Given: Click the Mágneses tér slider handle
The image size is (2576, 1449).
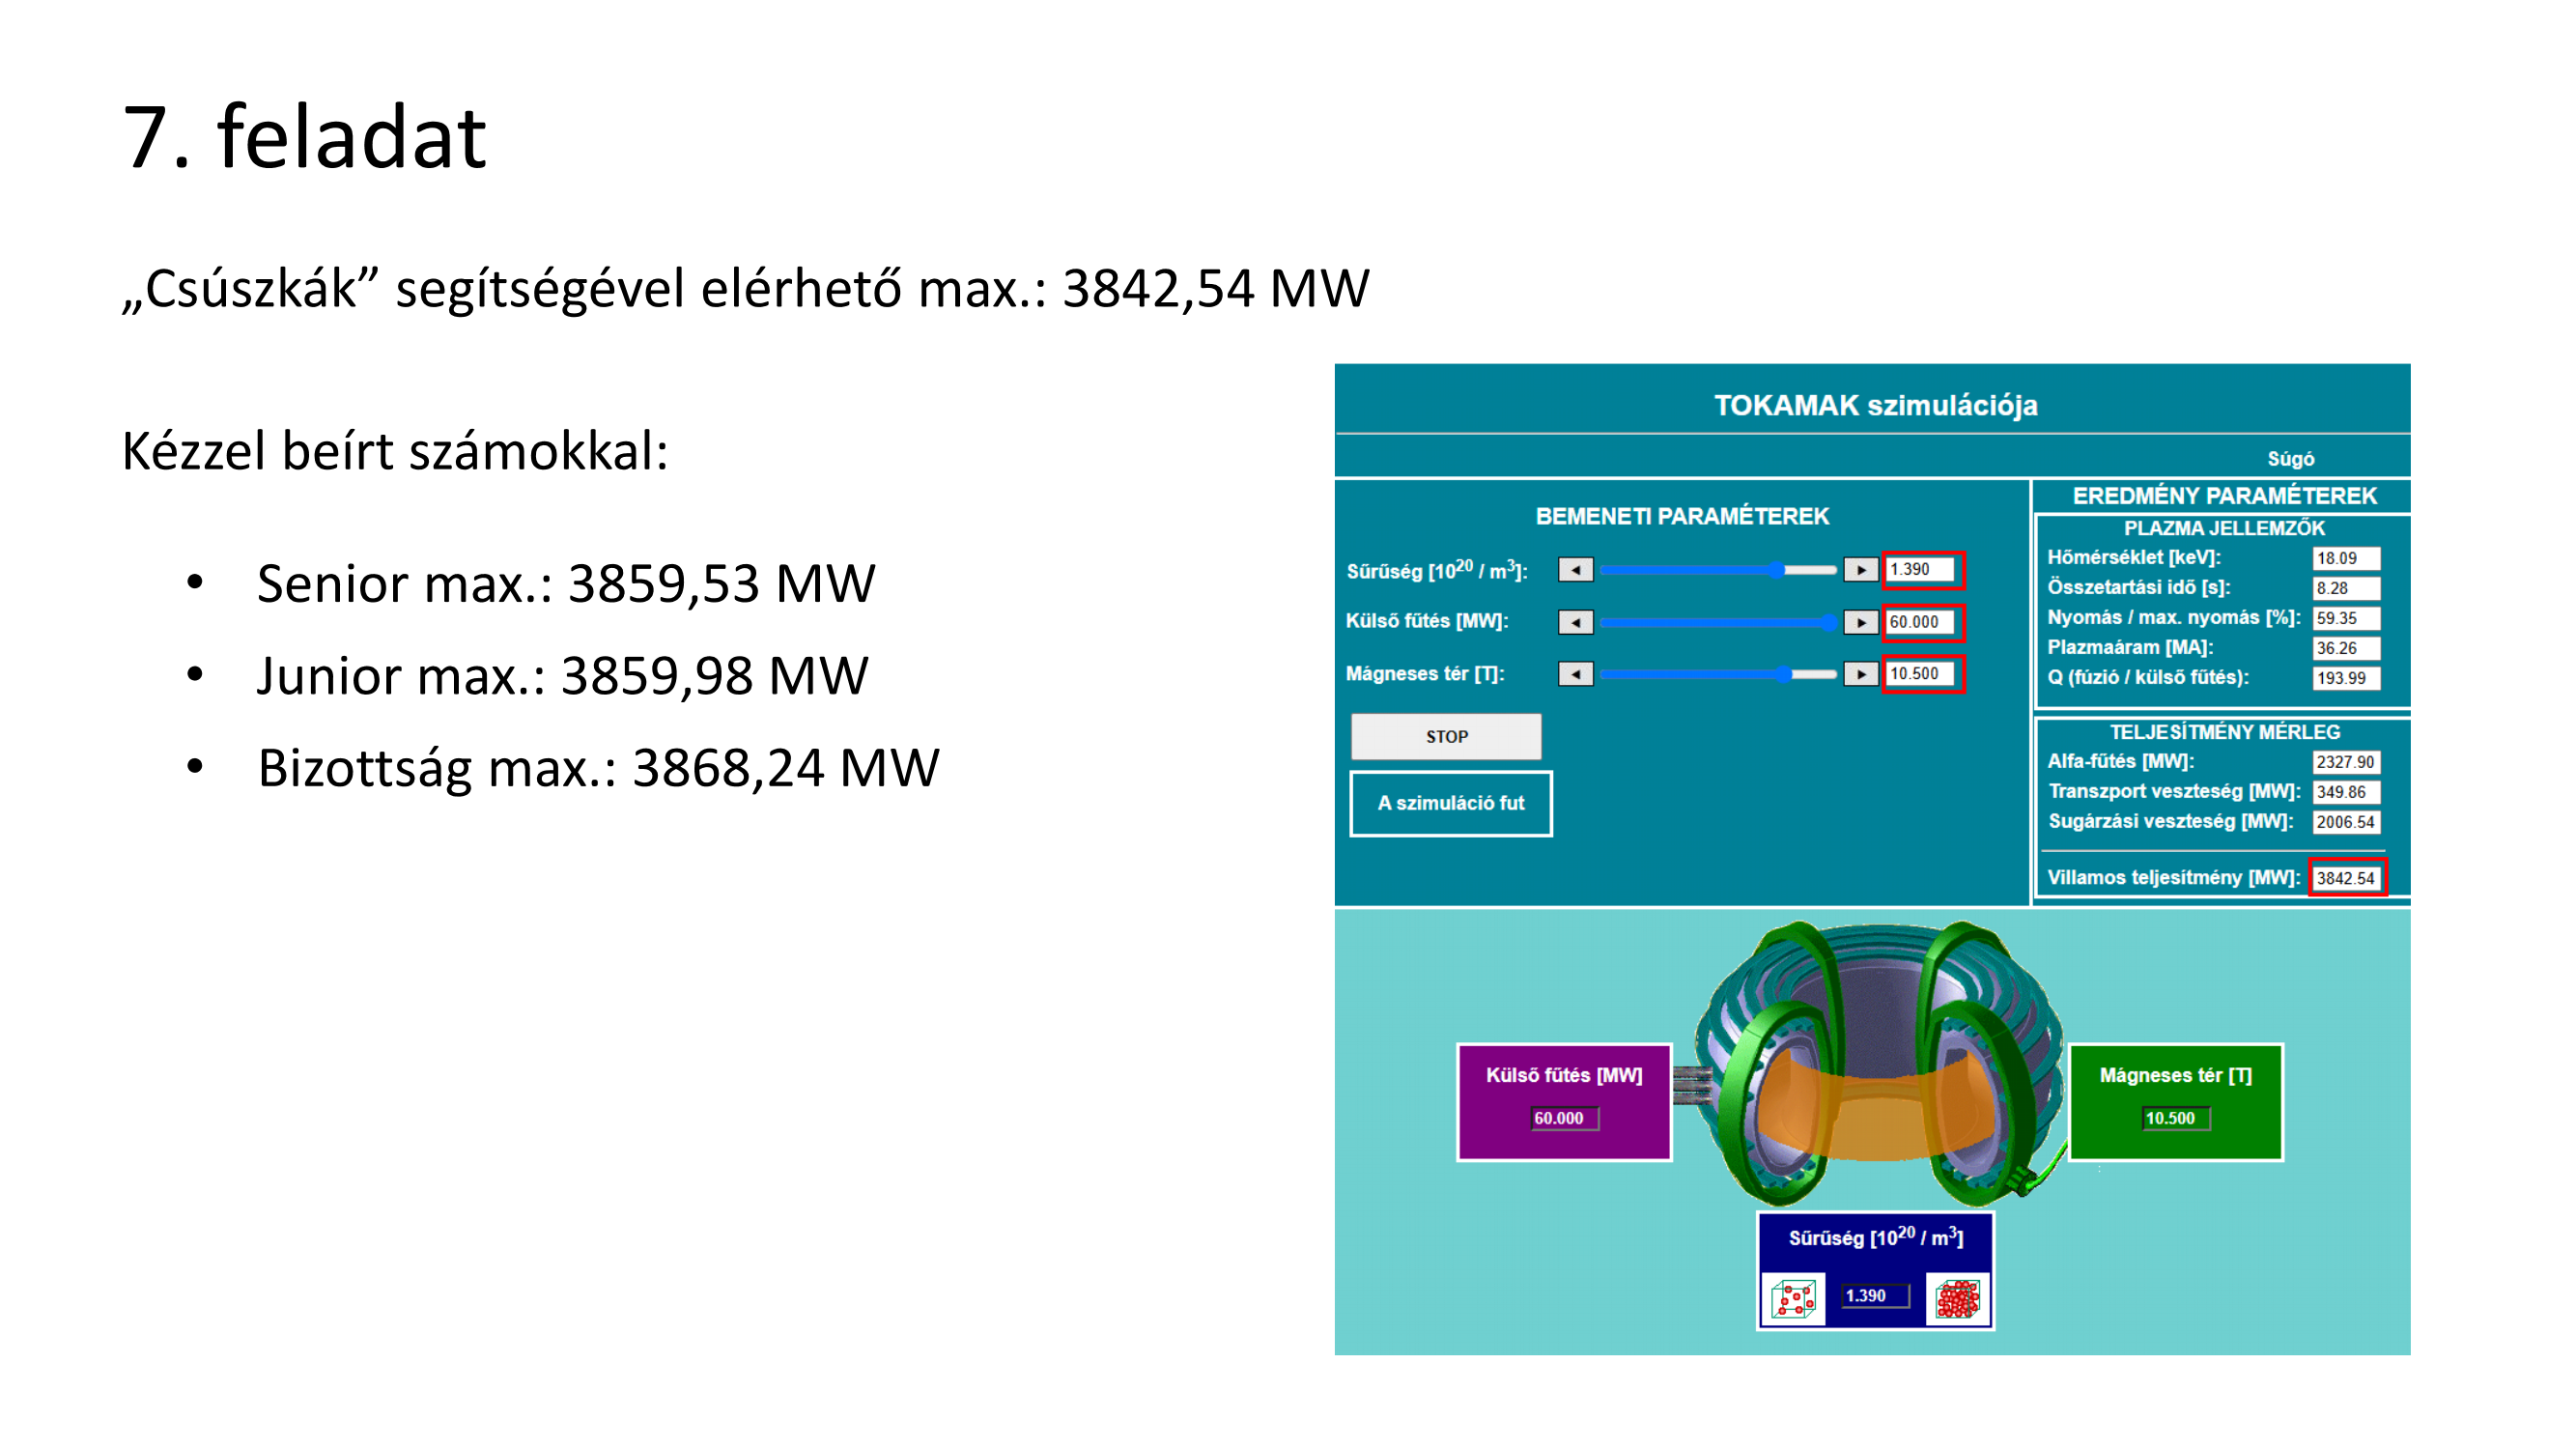Looking at the screenshot, I should point(1784,674).
